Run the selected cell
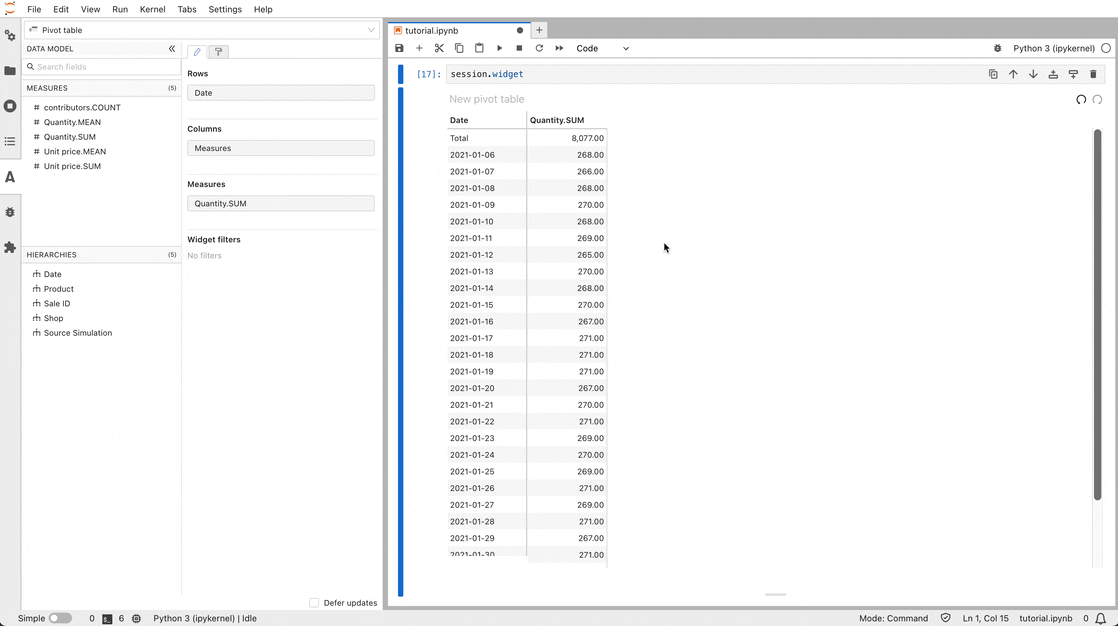Screen dimensions: 1118x626 point(499,48)
